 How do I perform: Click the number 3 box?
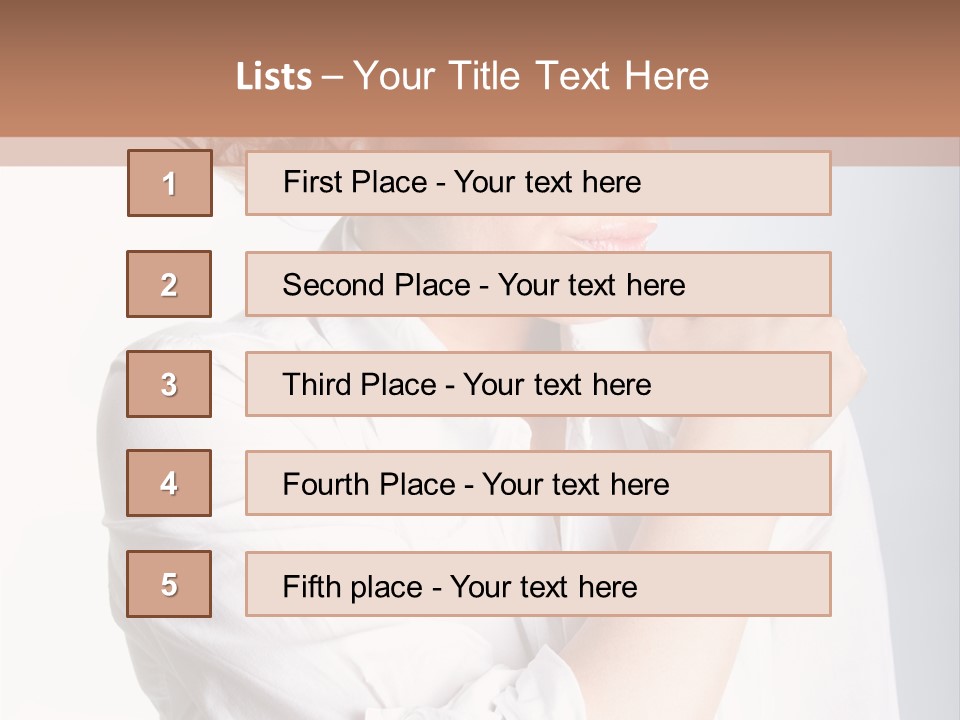[169, 384]
